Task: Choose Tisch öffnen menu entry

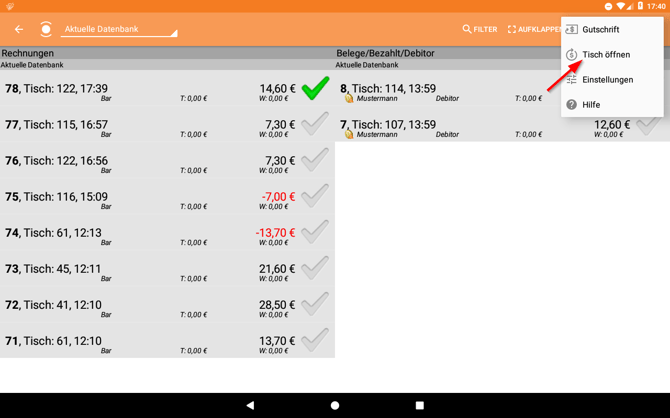Action: [x=606, y=55]
